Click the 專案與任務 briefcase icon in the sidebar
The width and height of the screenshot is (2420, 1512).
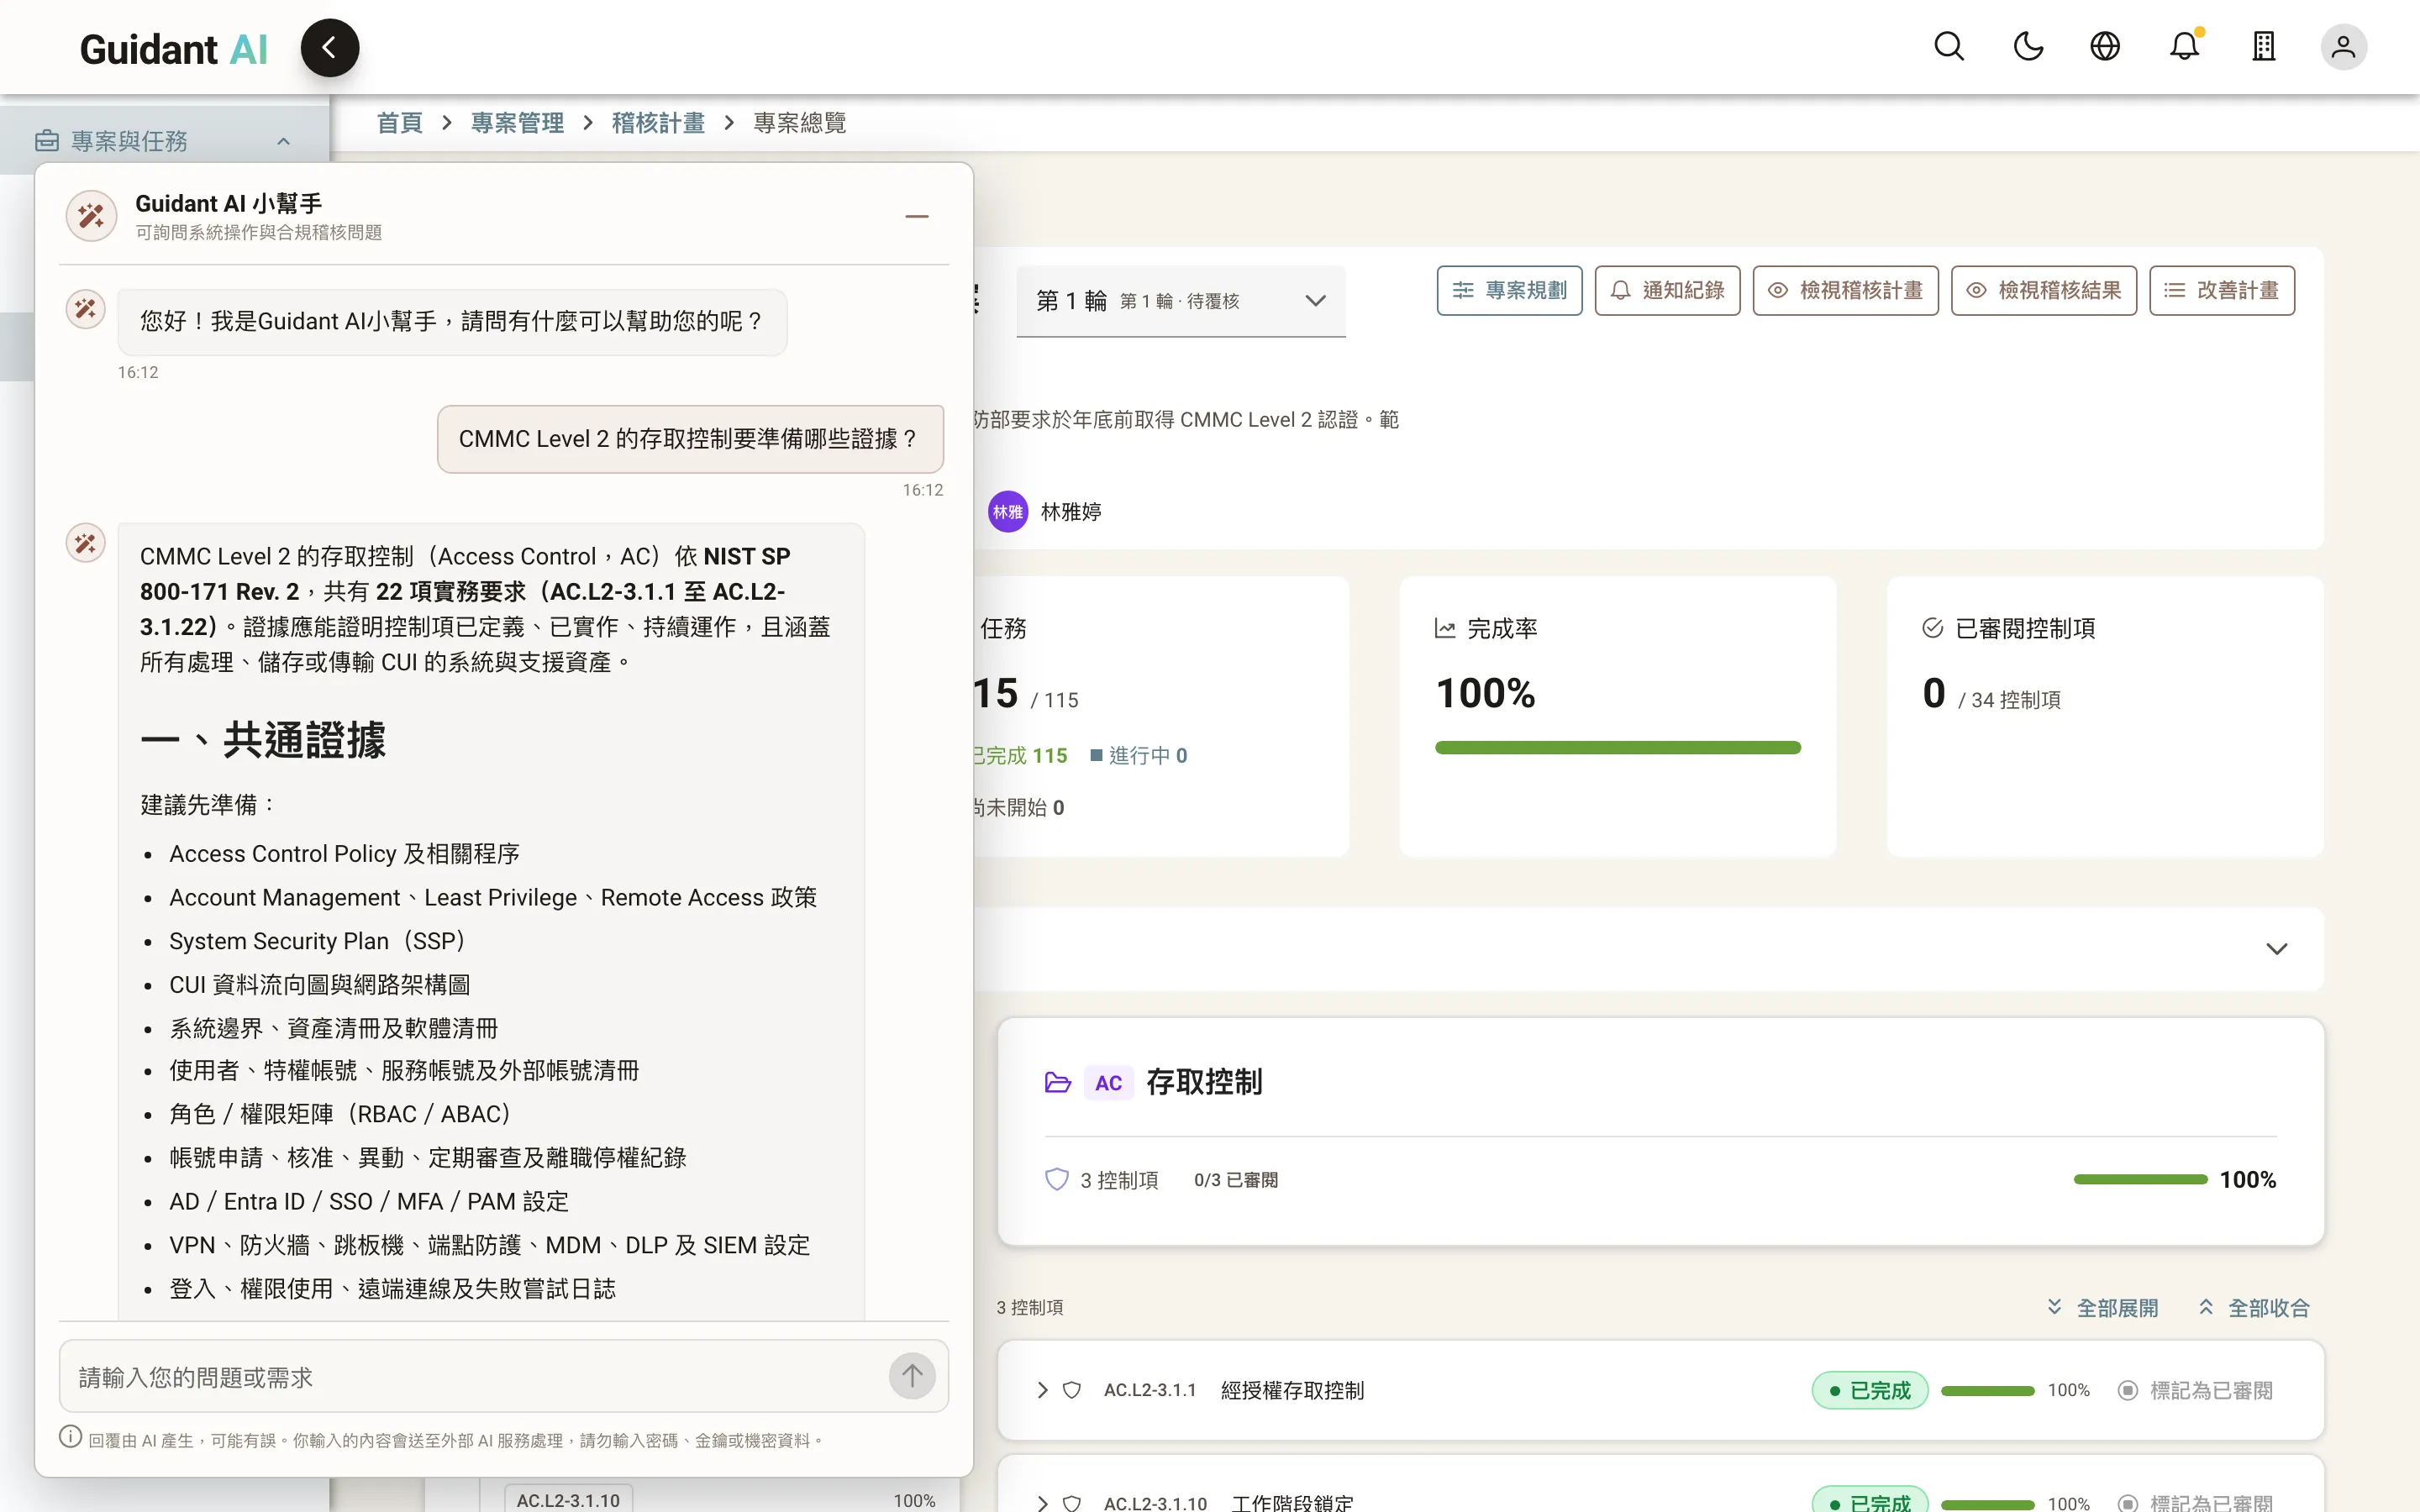point(46,141)
